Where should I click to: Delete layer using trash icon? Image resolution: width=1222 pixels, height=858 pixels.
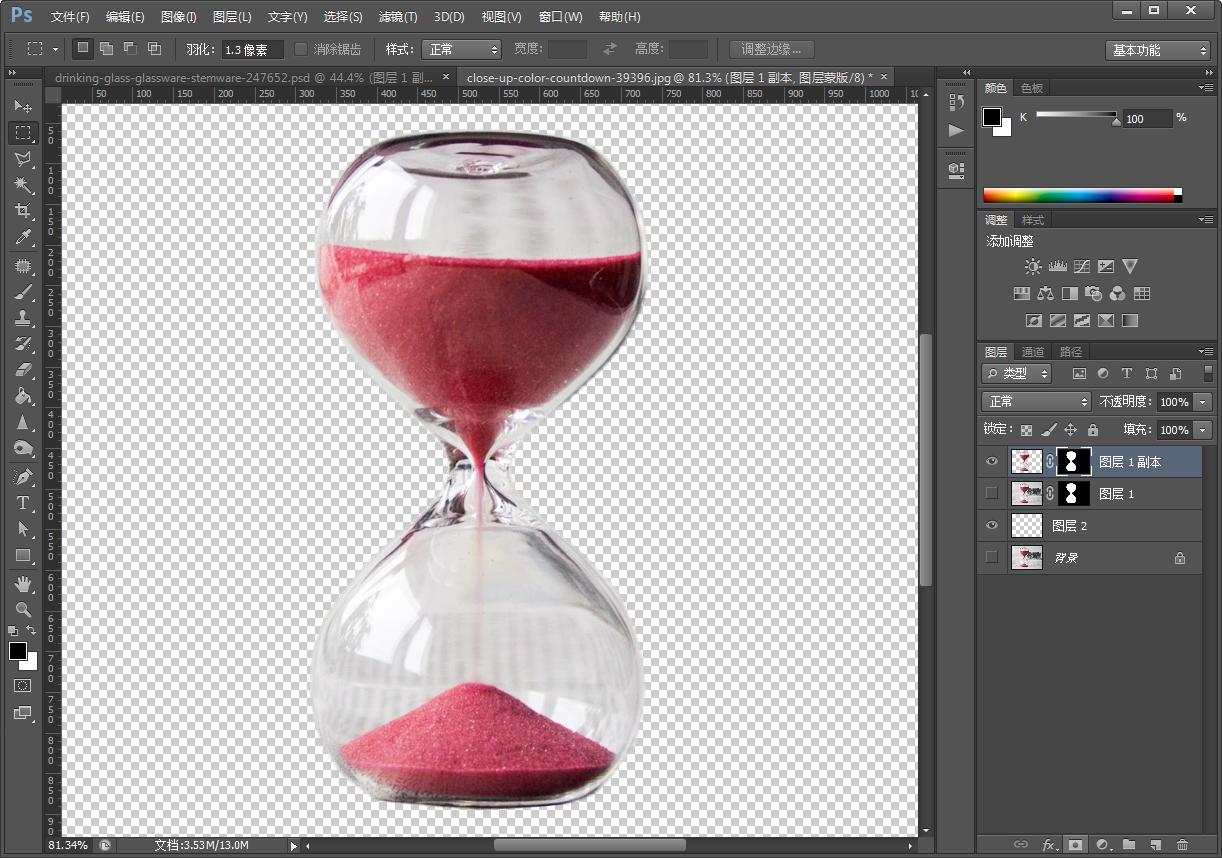pyautogui.click(x=1183, y=845)
